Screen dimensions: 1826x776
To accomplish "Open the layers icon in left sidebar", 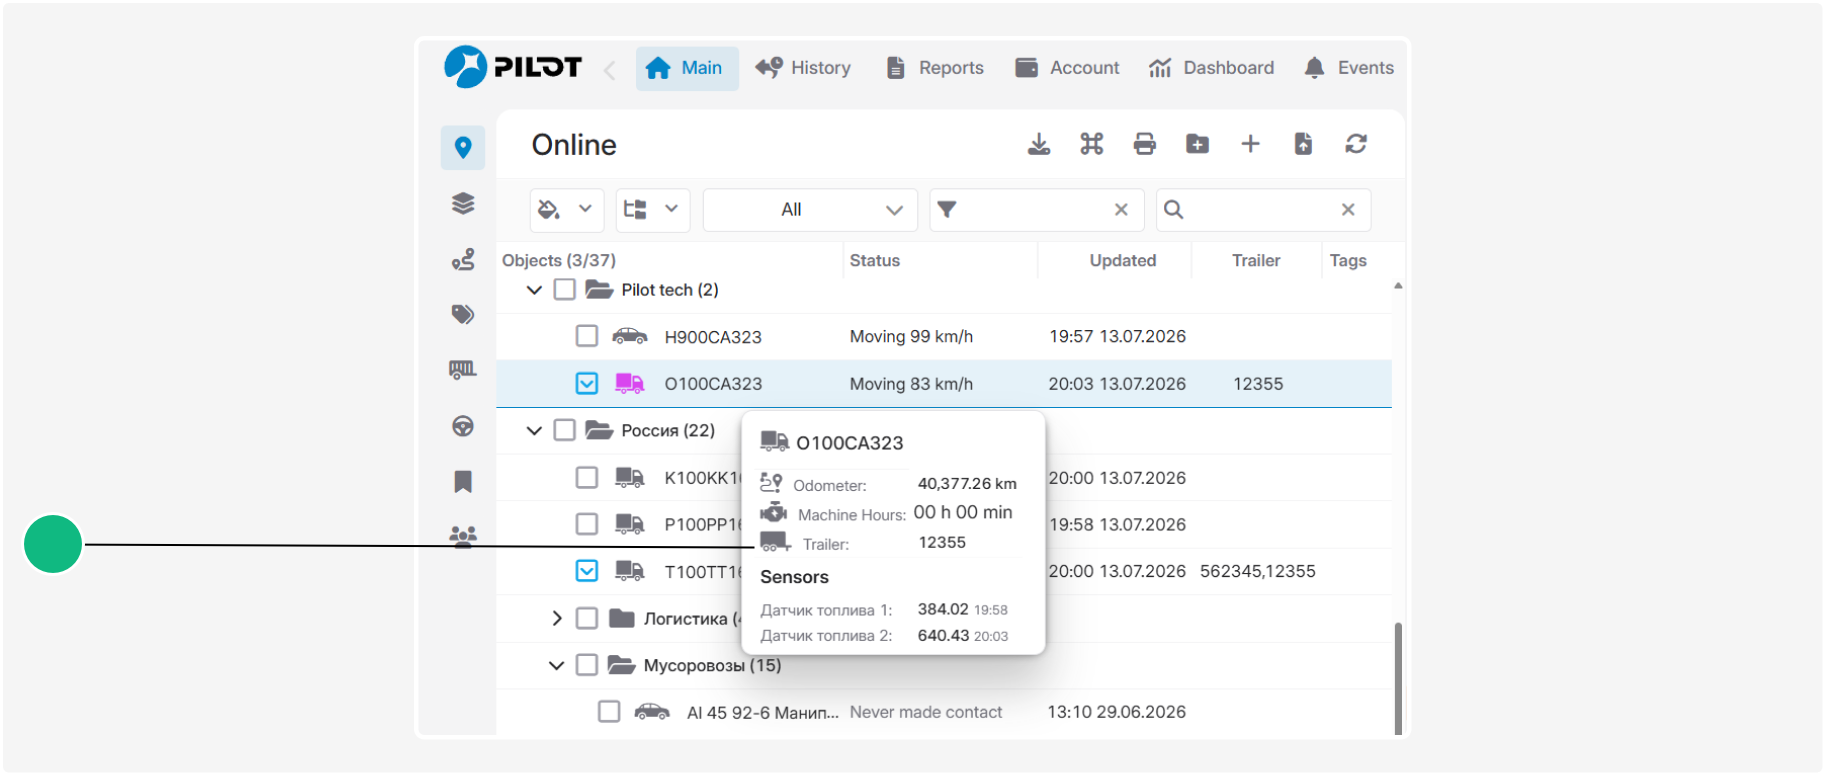I will (463, 204).
